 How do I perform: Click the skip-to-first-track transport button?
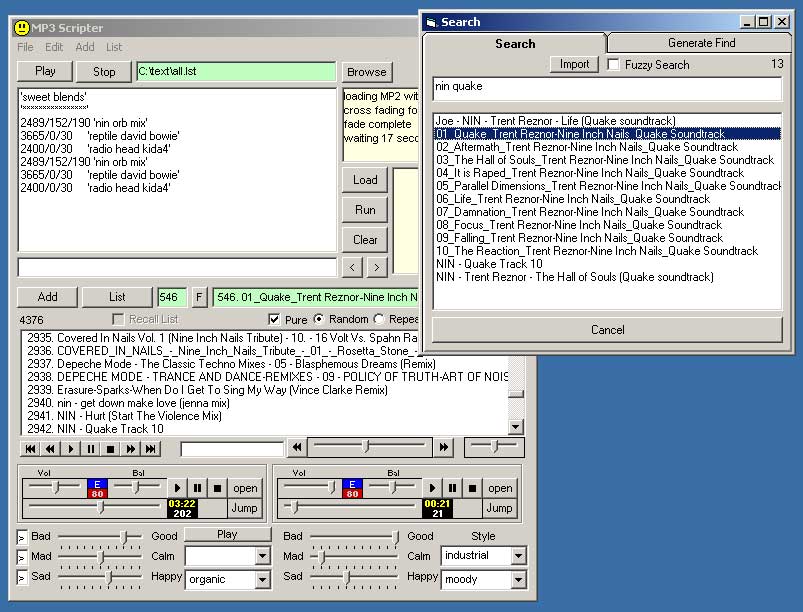point(30,449)
